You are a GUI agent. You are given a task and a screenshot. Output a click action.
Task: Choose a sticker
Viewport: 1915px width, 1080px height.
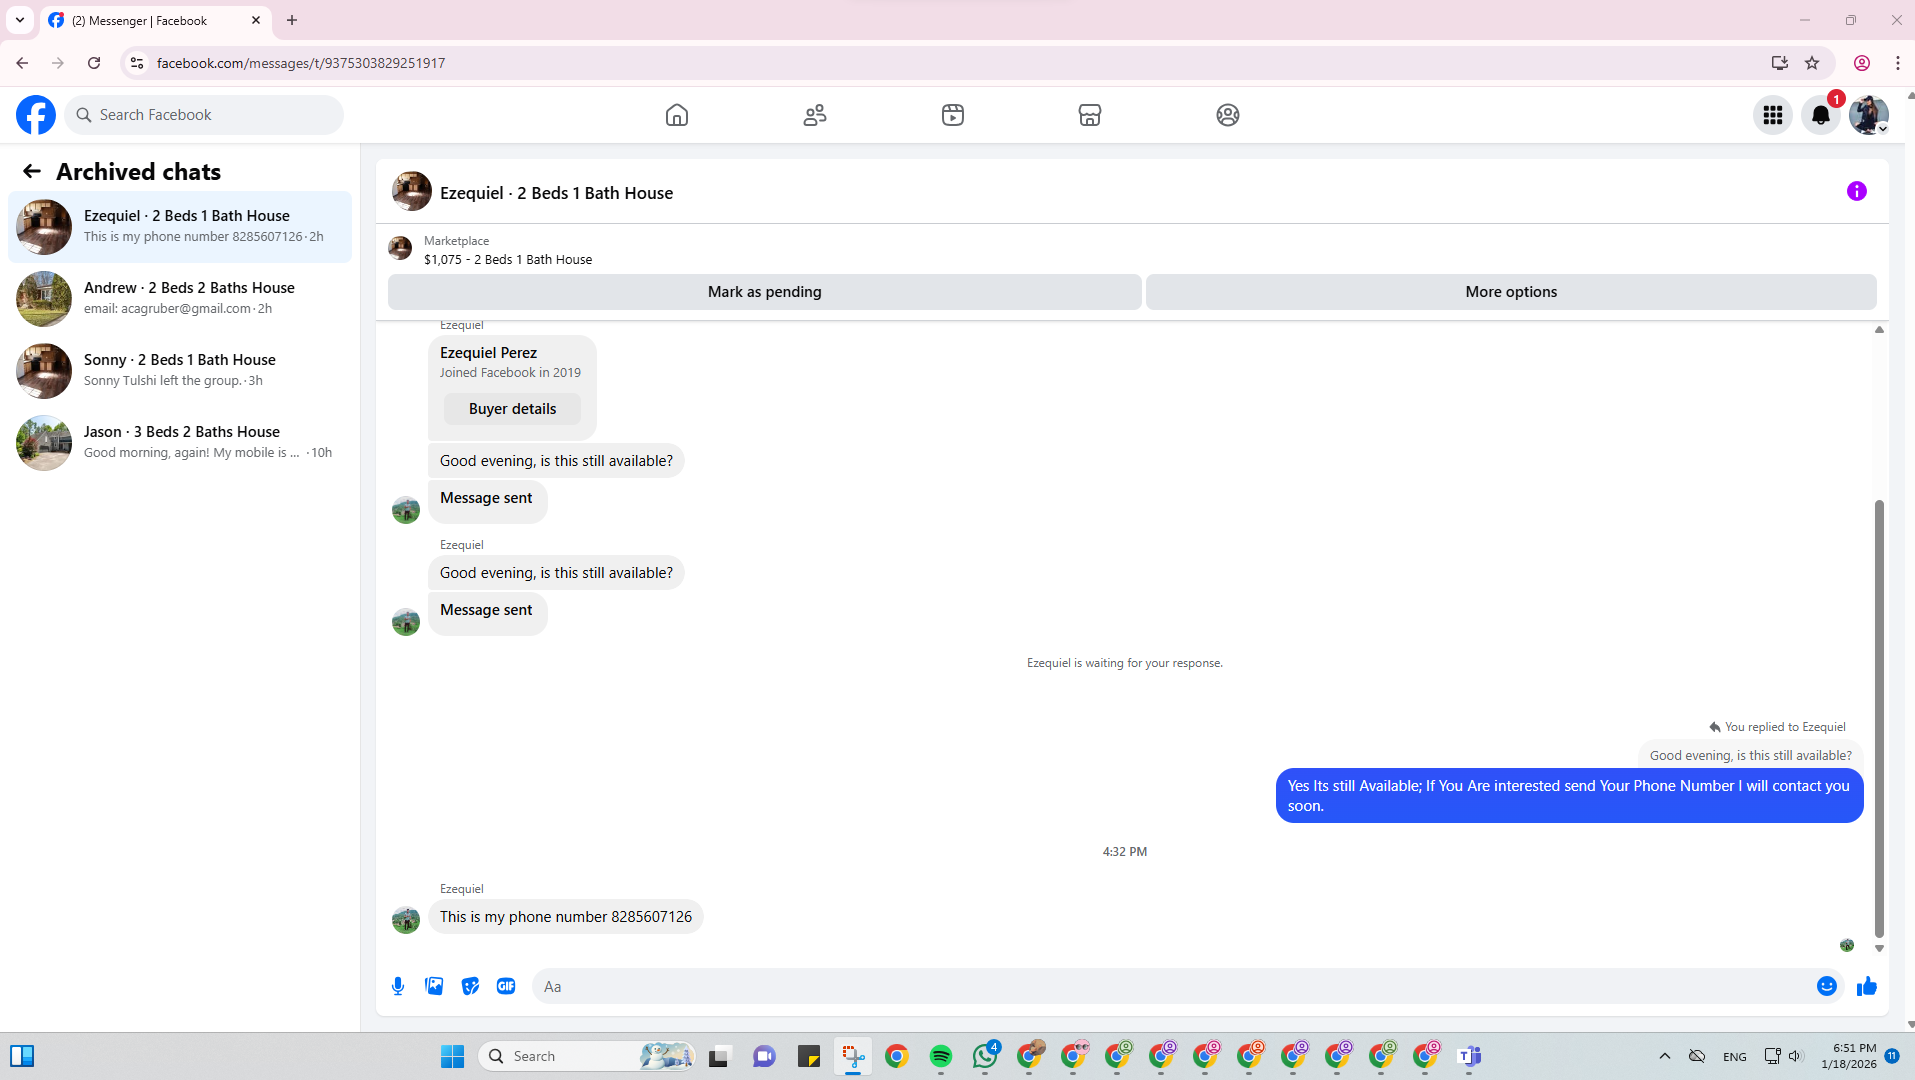(470, 986)
